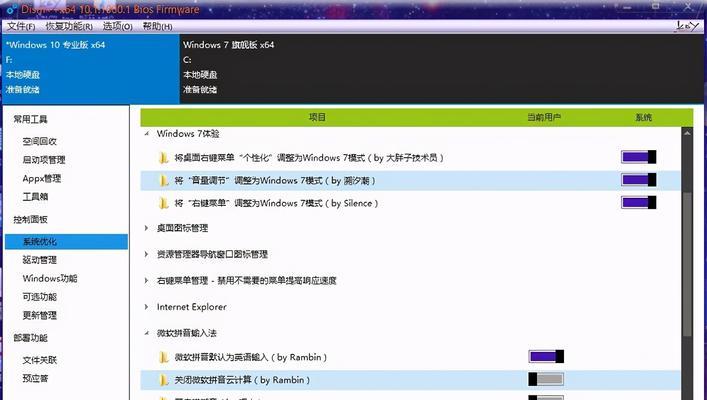Click the Dism++ app icon in title bar

click(x=12, y=9)
